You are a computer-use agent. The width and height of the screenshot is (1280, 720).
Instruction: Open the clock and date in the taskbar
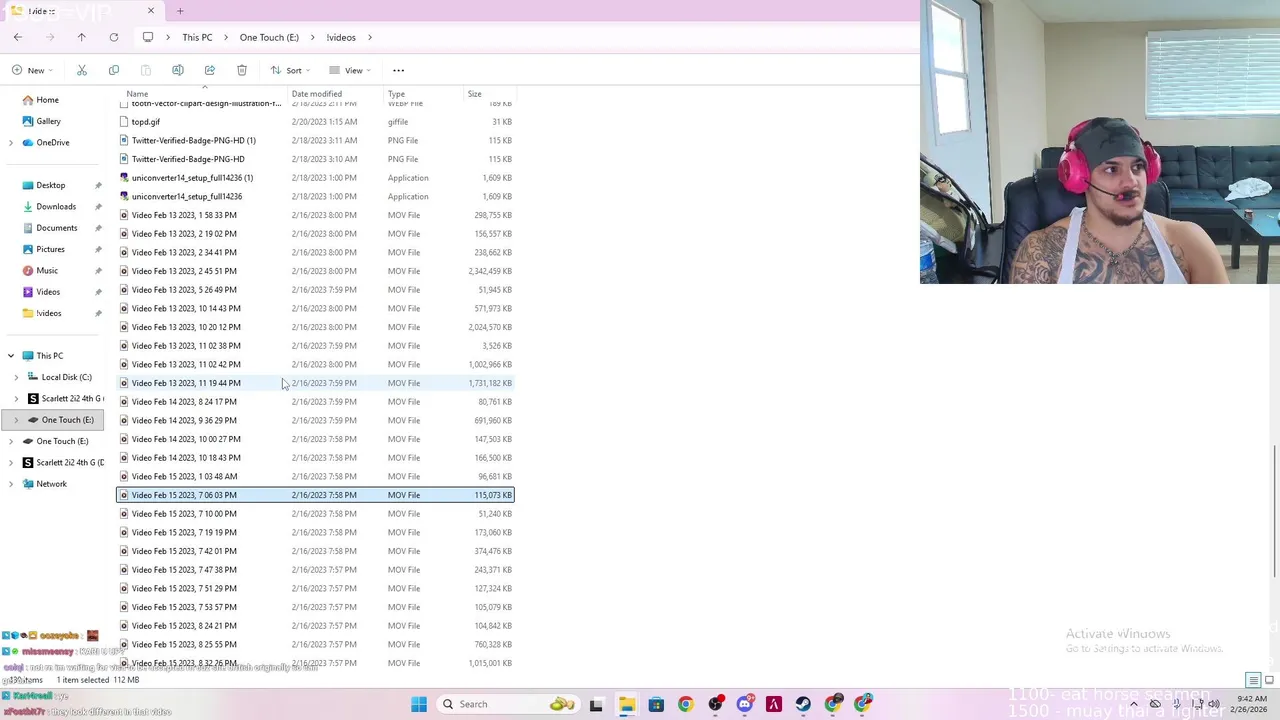(1251, 704)
